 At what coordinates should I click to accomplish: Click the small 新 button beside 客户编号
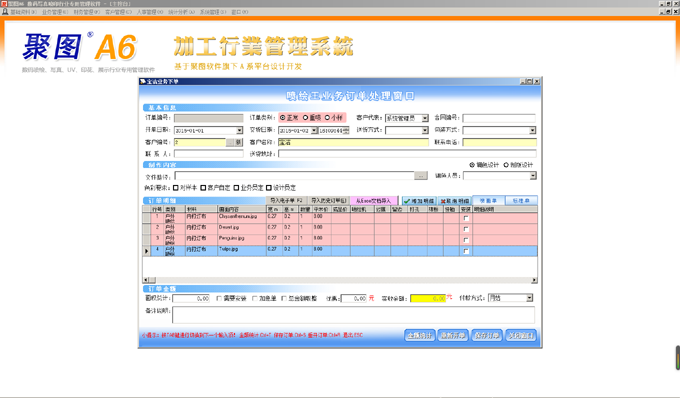tap(239, 142)
